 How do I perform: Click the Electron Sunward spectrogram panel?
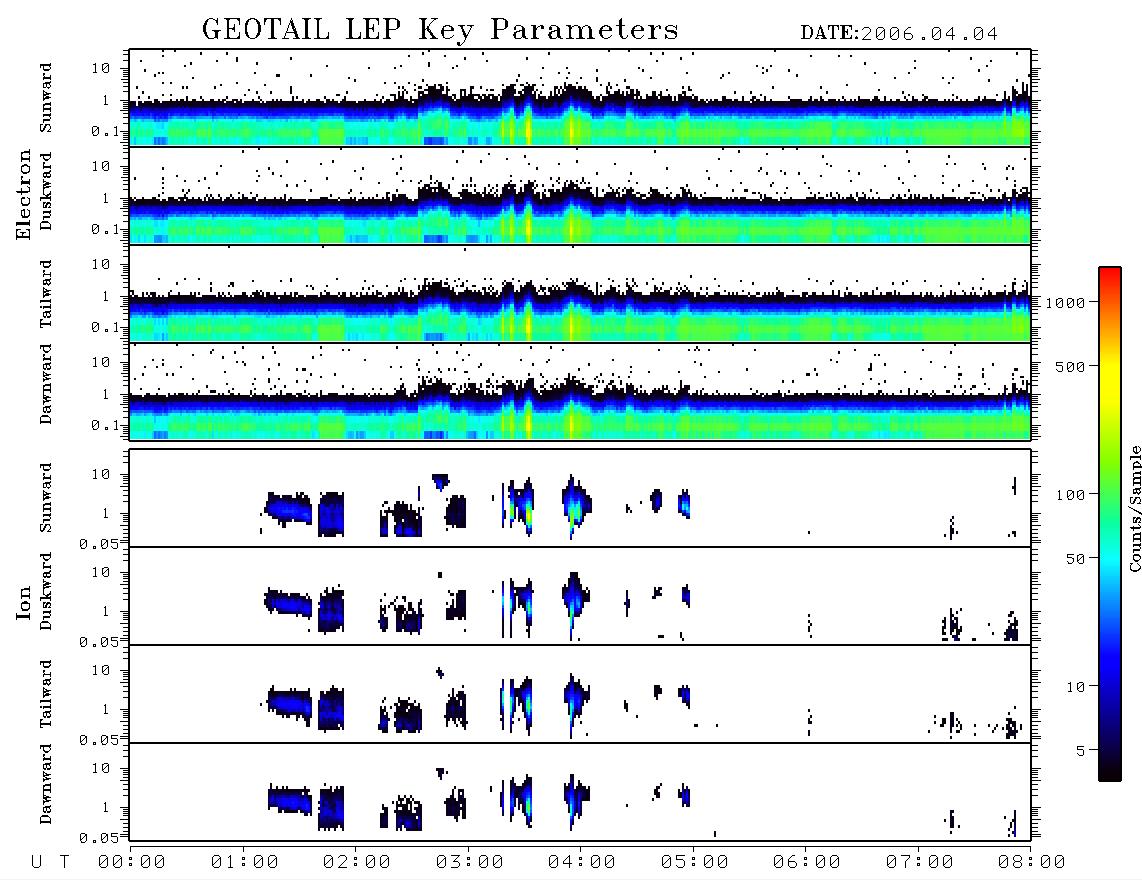[580, 98]
